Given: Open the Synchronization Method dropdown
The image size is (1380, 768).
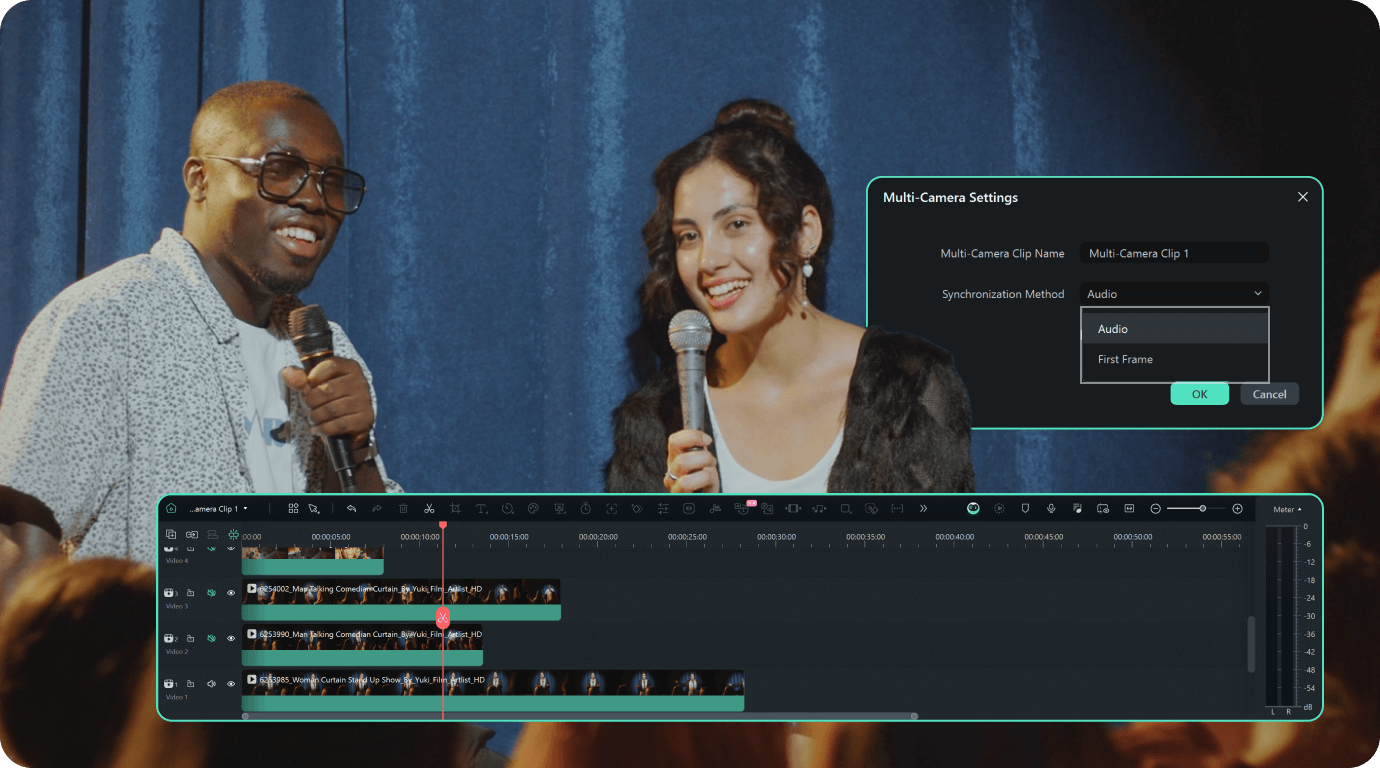Looking at the screenshot, I should click(1173, 294).
